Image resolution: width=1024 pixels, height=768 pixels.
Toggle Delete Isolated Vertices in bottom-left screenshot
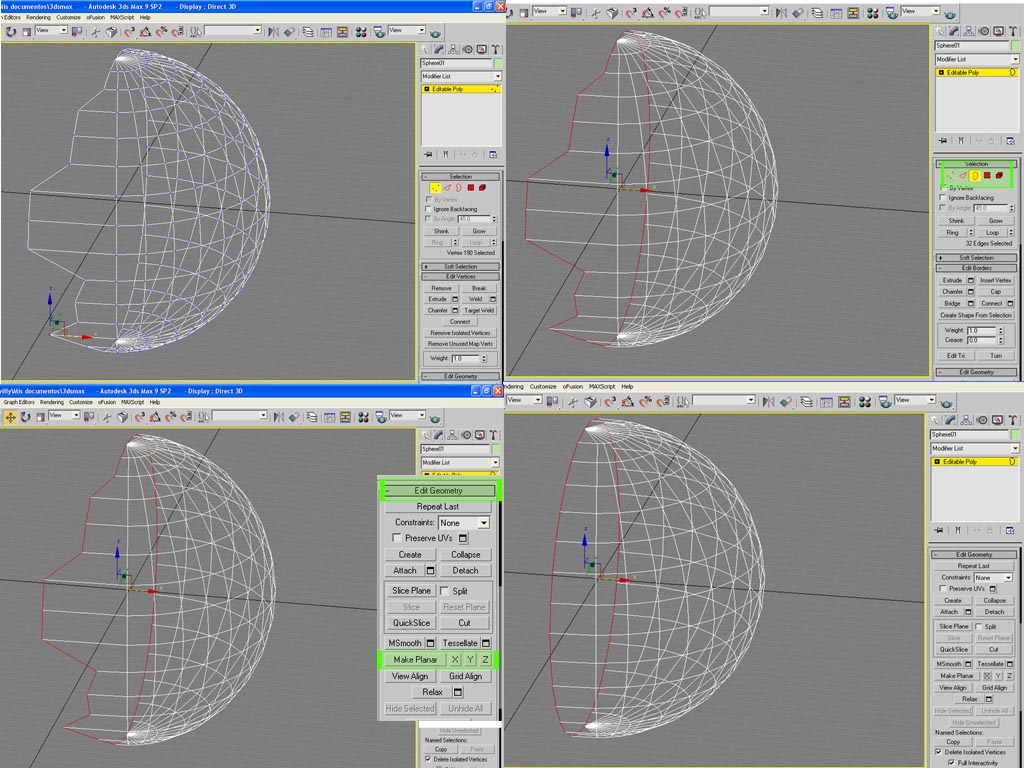click(428, 759)
